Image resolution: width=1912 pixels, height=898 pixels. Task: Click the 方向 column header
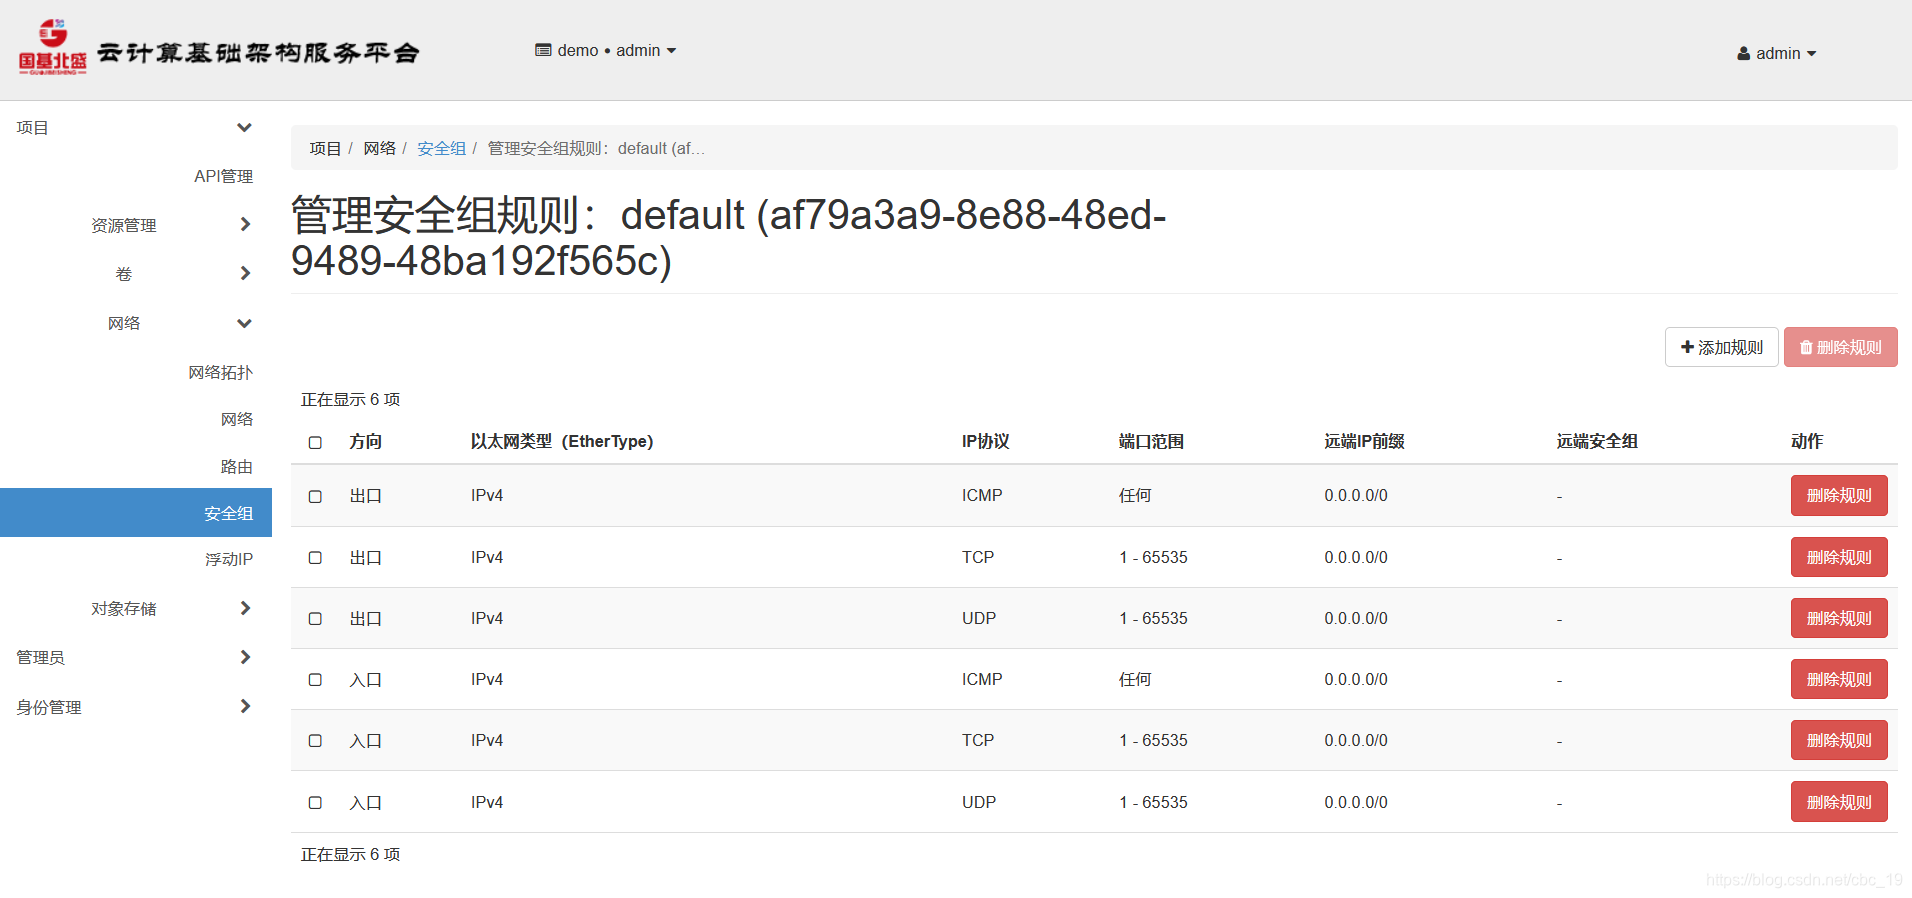365,441
